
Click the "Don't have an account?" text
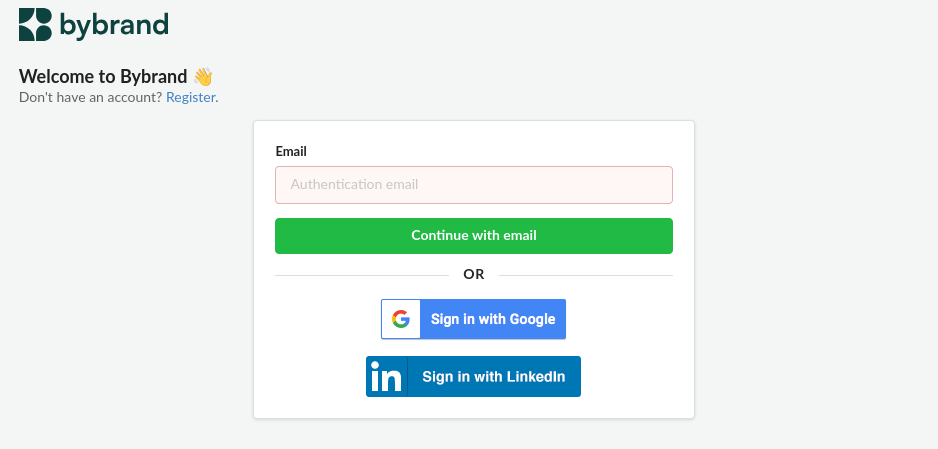[x=90, y=97]
